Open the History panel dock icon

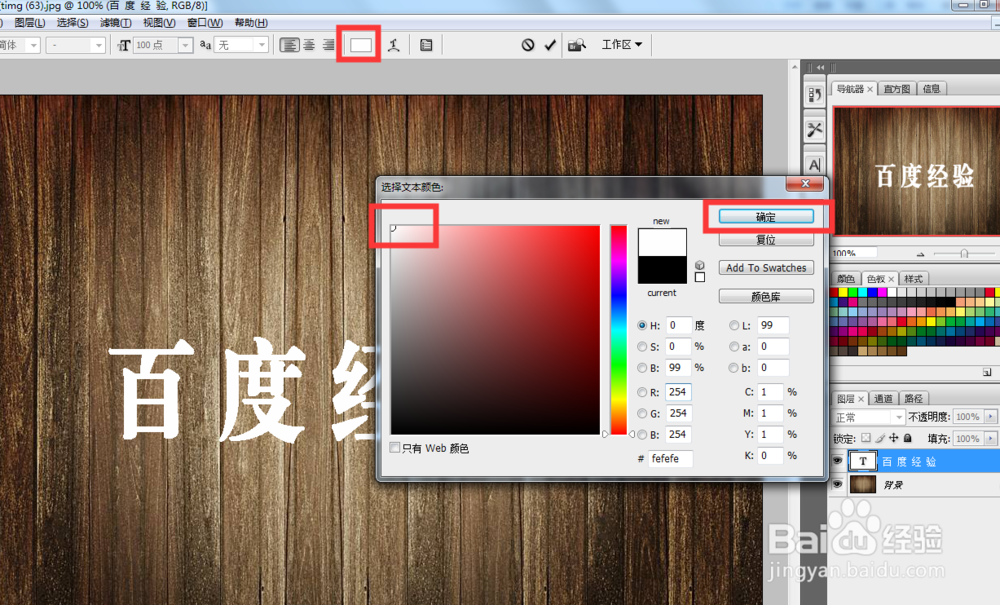(814, 95)
